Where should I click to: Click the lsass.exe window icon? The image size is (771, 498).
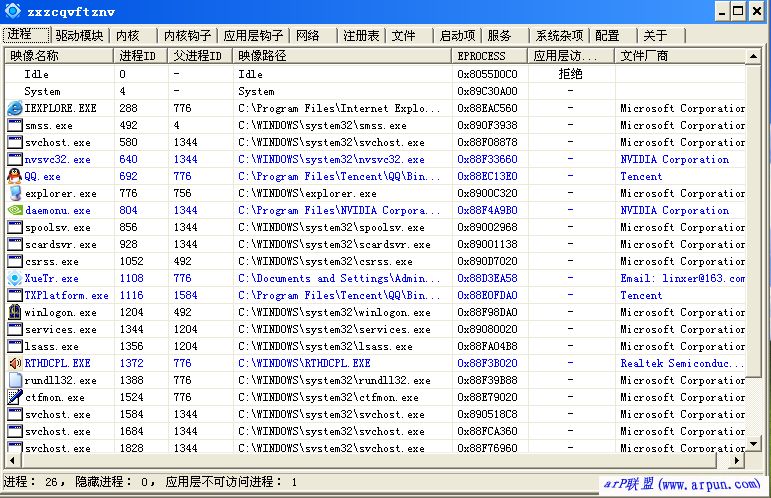tap(15, 346)
